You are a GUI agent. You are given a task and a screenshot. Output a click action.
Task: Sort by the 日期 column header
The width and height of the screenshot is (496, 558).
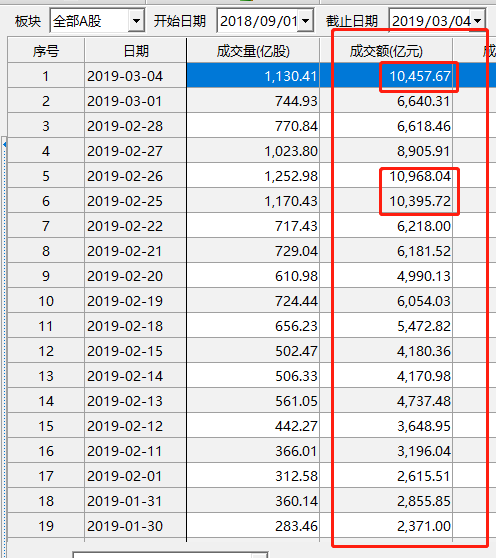135,51
